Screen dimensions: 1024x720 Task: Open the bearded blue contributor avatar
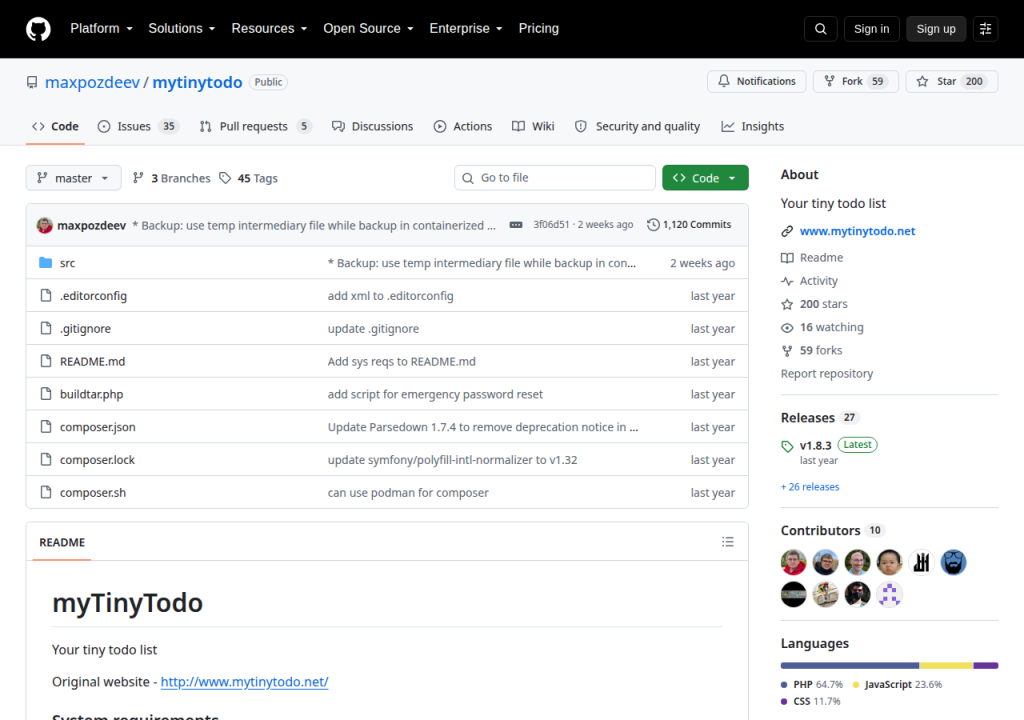pos(953,562)
